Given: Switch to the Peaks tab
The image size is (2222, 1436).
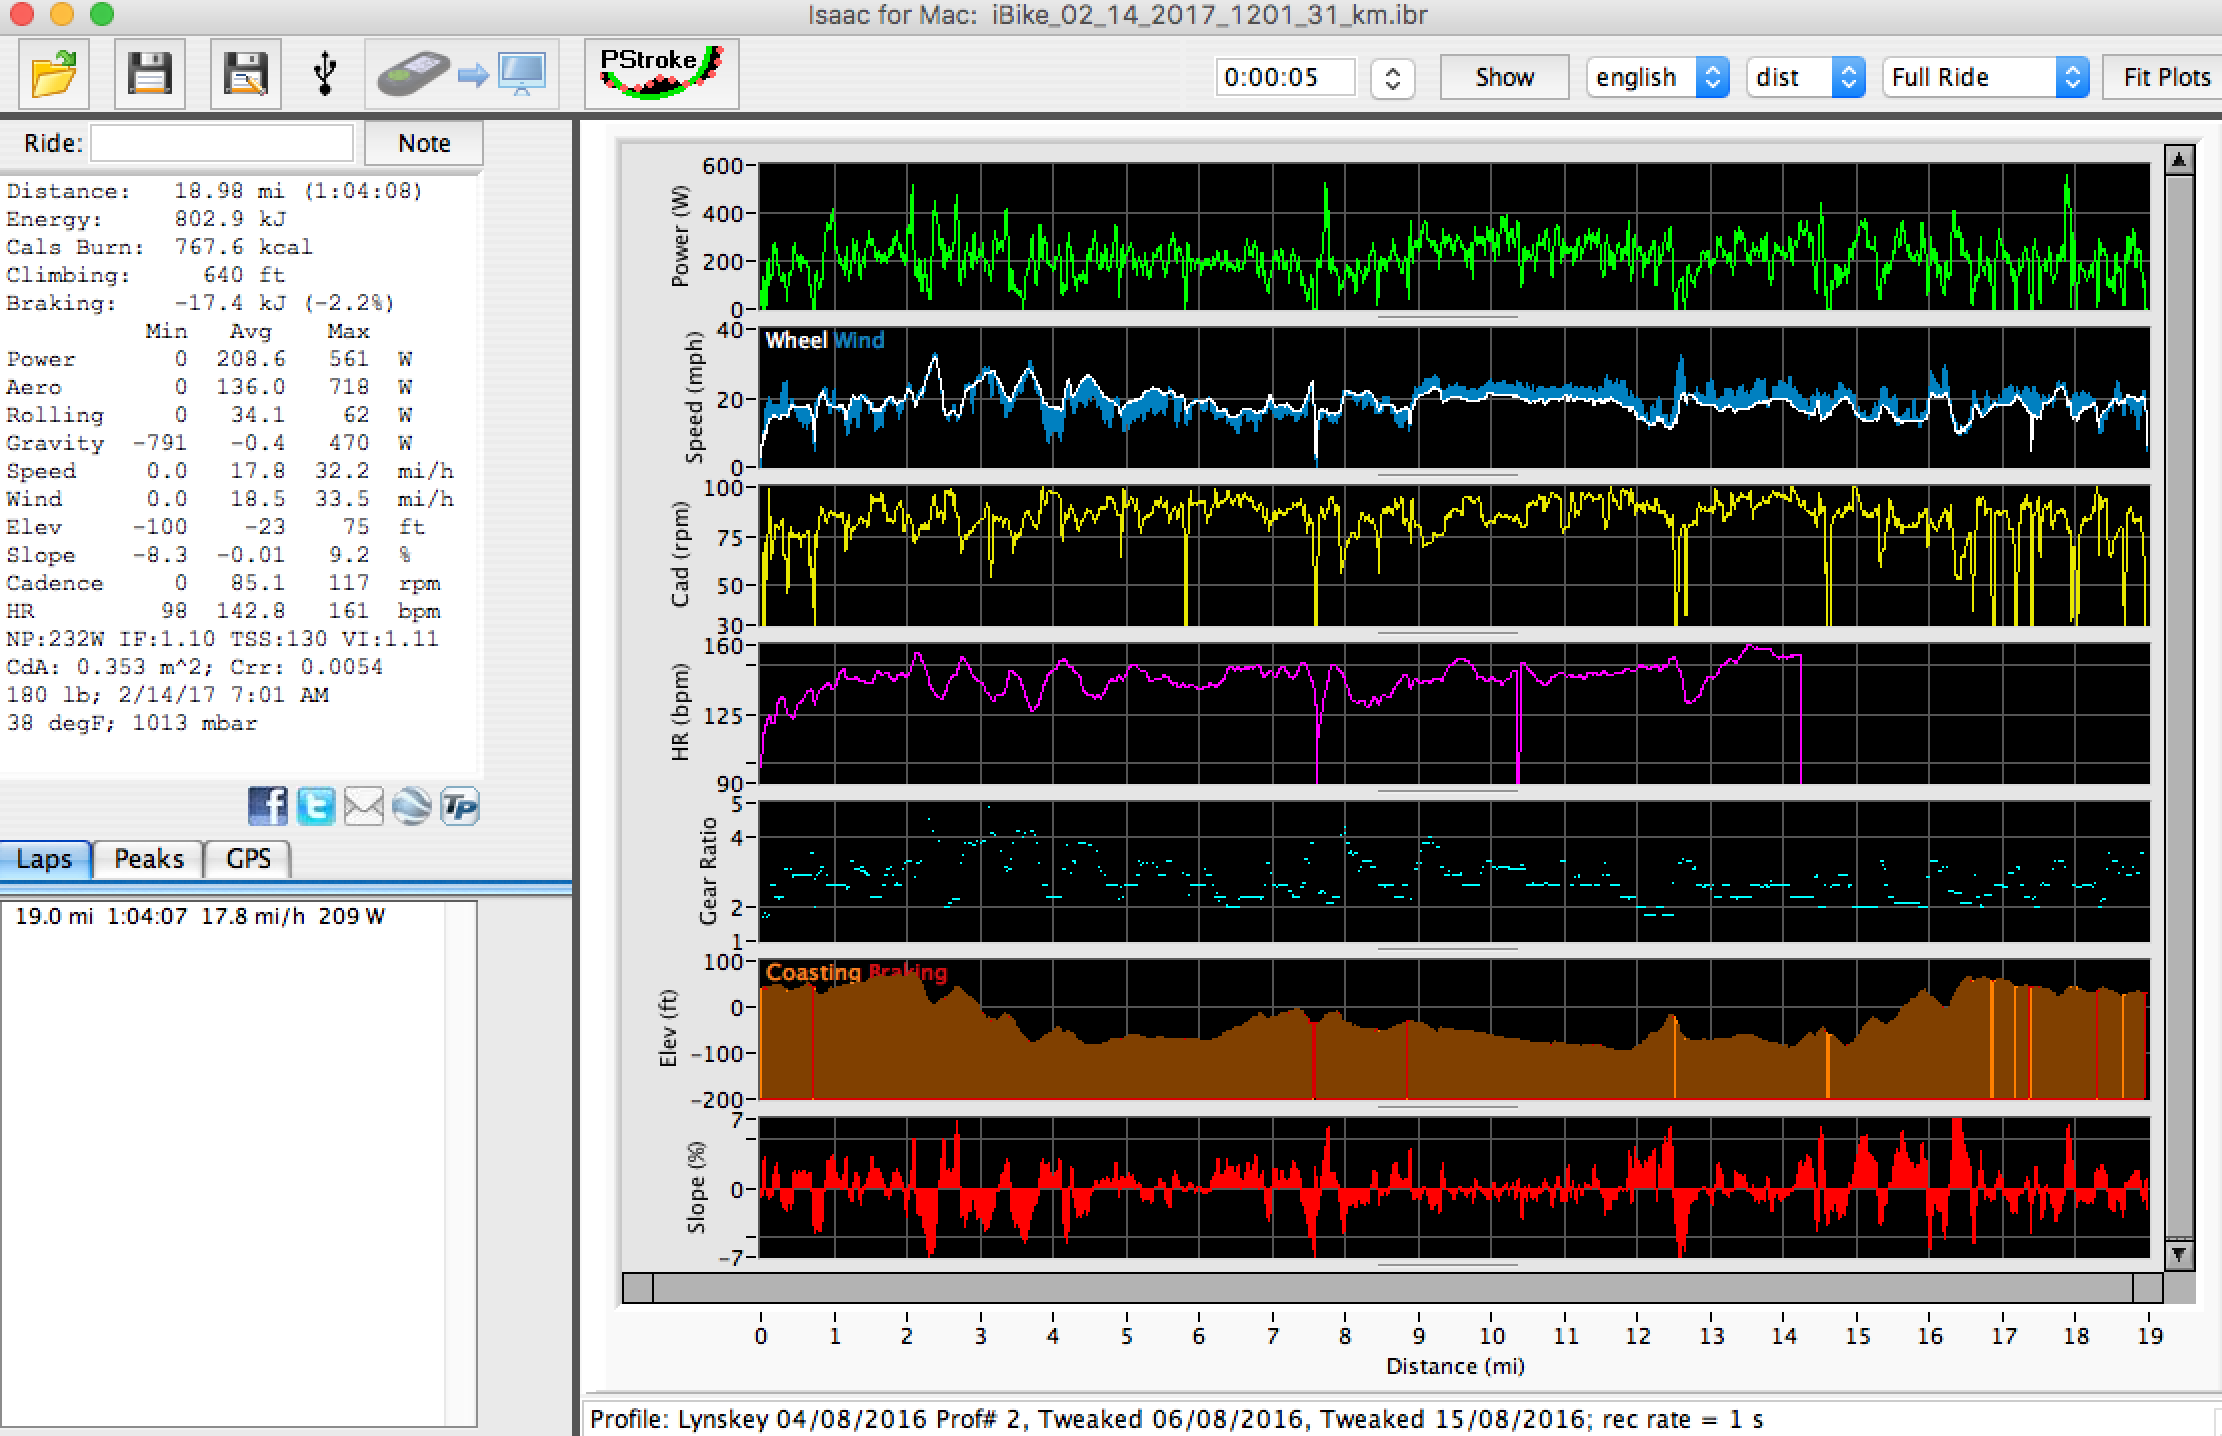Looking at the screenshot, I should [148, 859].
